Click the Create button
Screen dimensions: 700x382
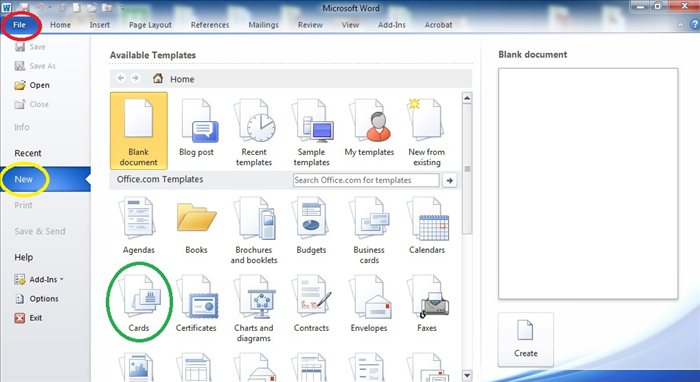526,339
